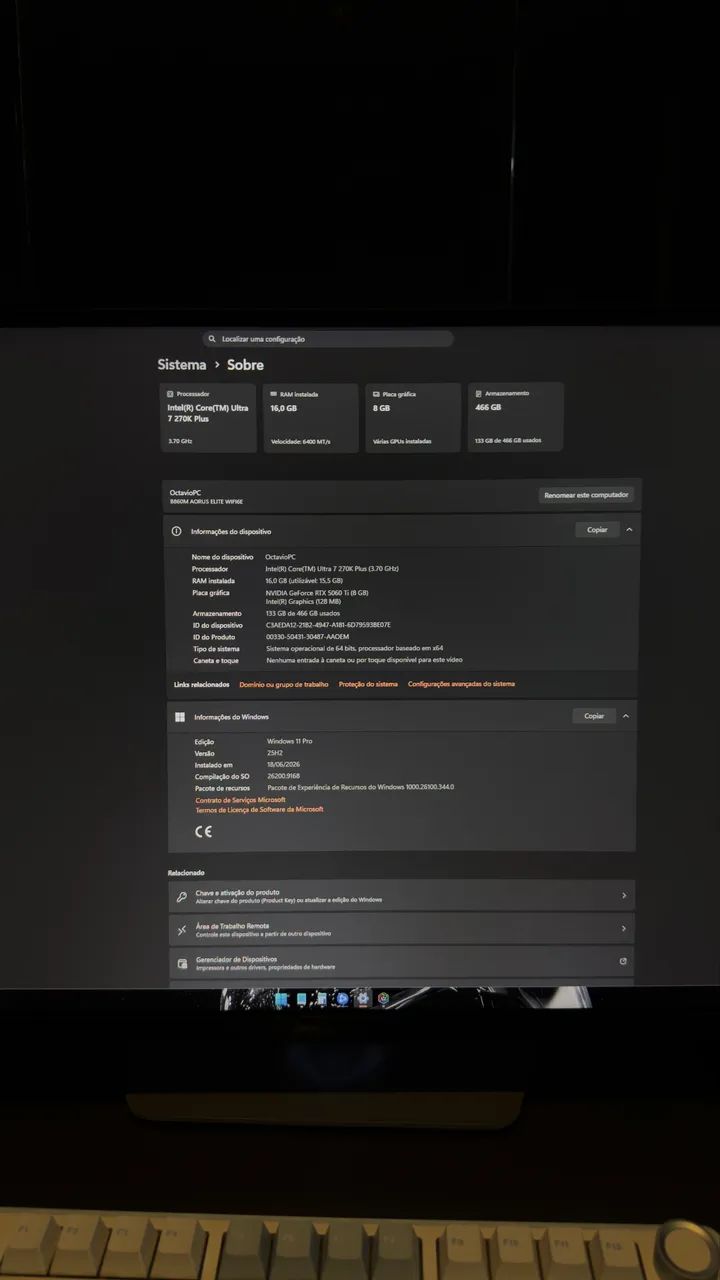
Task: Open external link icon on Gerenciador de Dispositivos row
Action: tap(623, 961)
